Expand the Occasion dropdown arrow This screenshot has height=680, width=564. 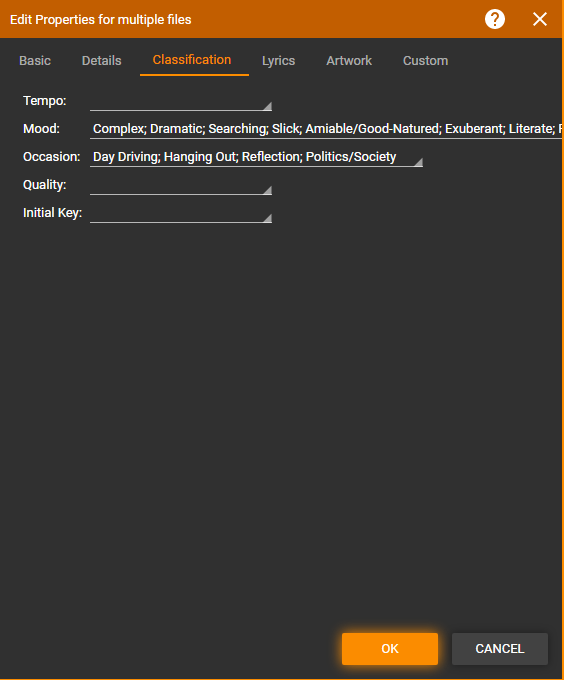[418, 162]
